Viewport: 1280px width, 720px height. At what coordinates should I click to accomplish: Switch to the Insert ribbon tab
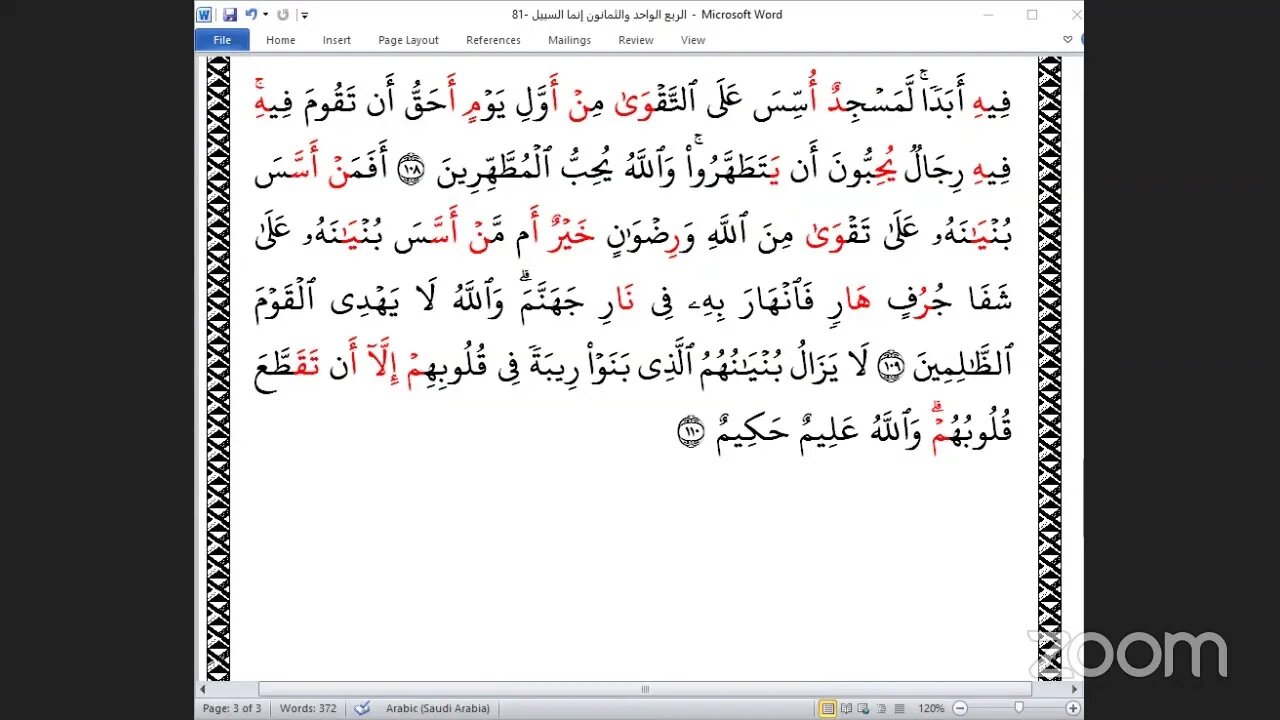coord(336,40)
